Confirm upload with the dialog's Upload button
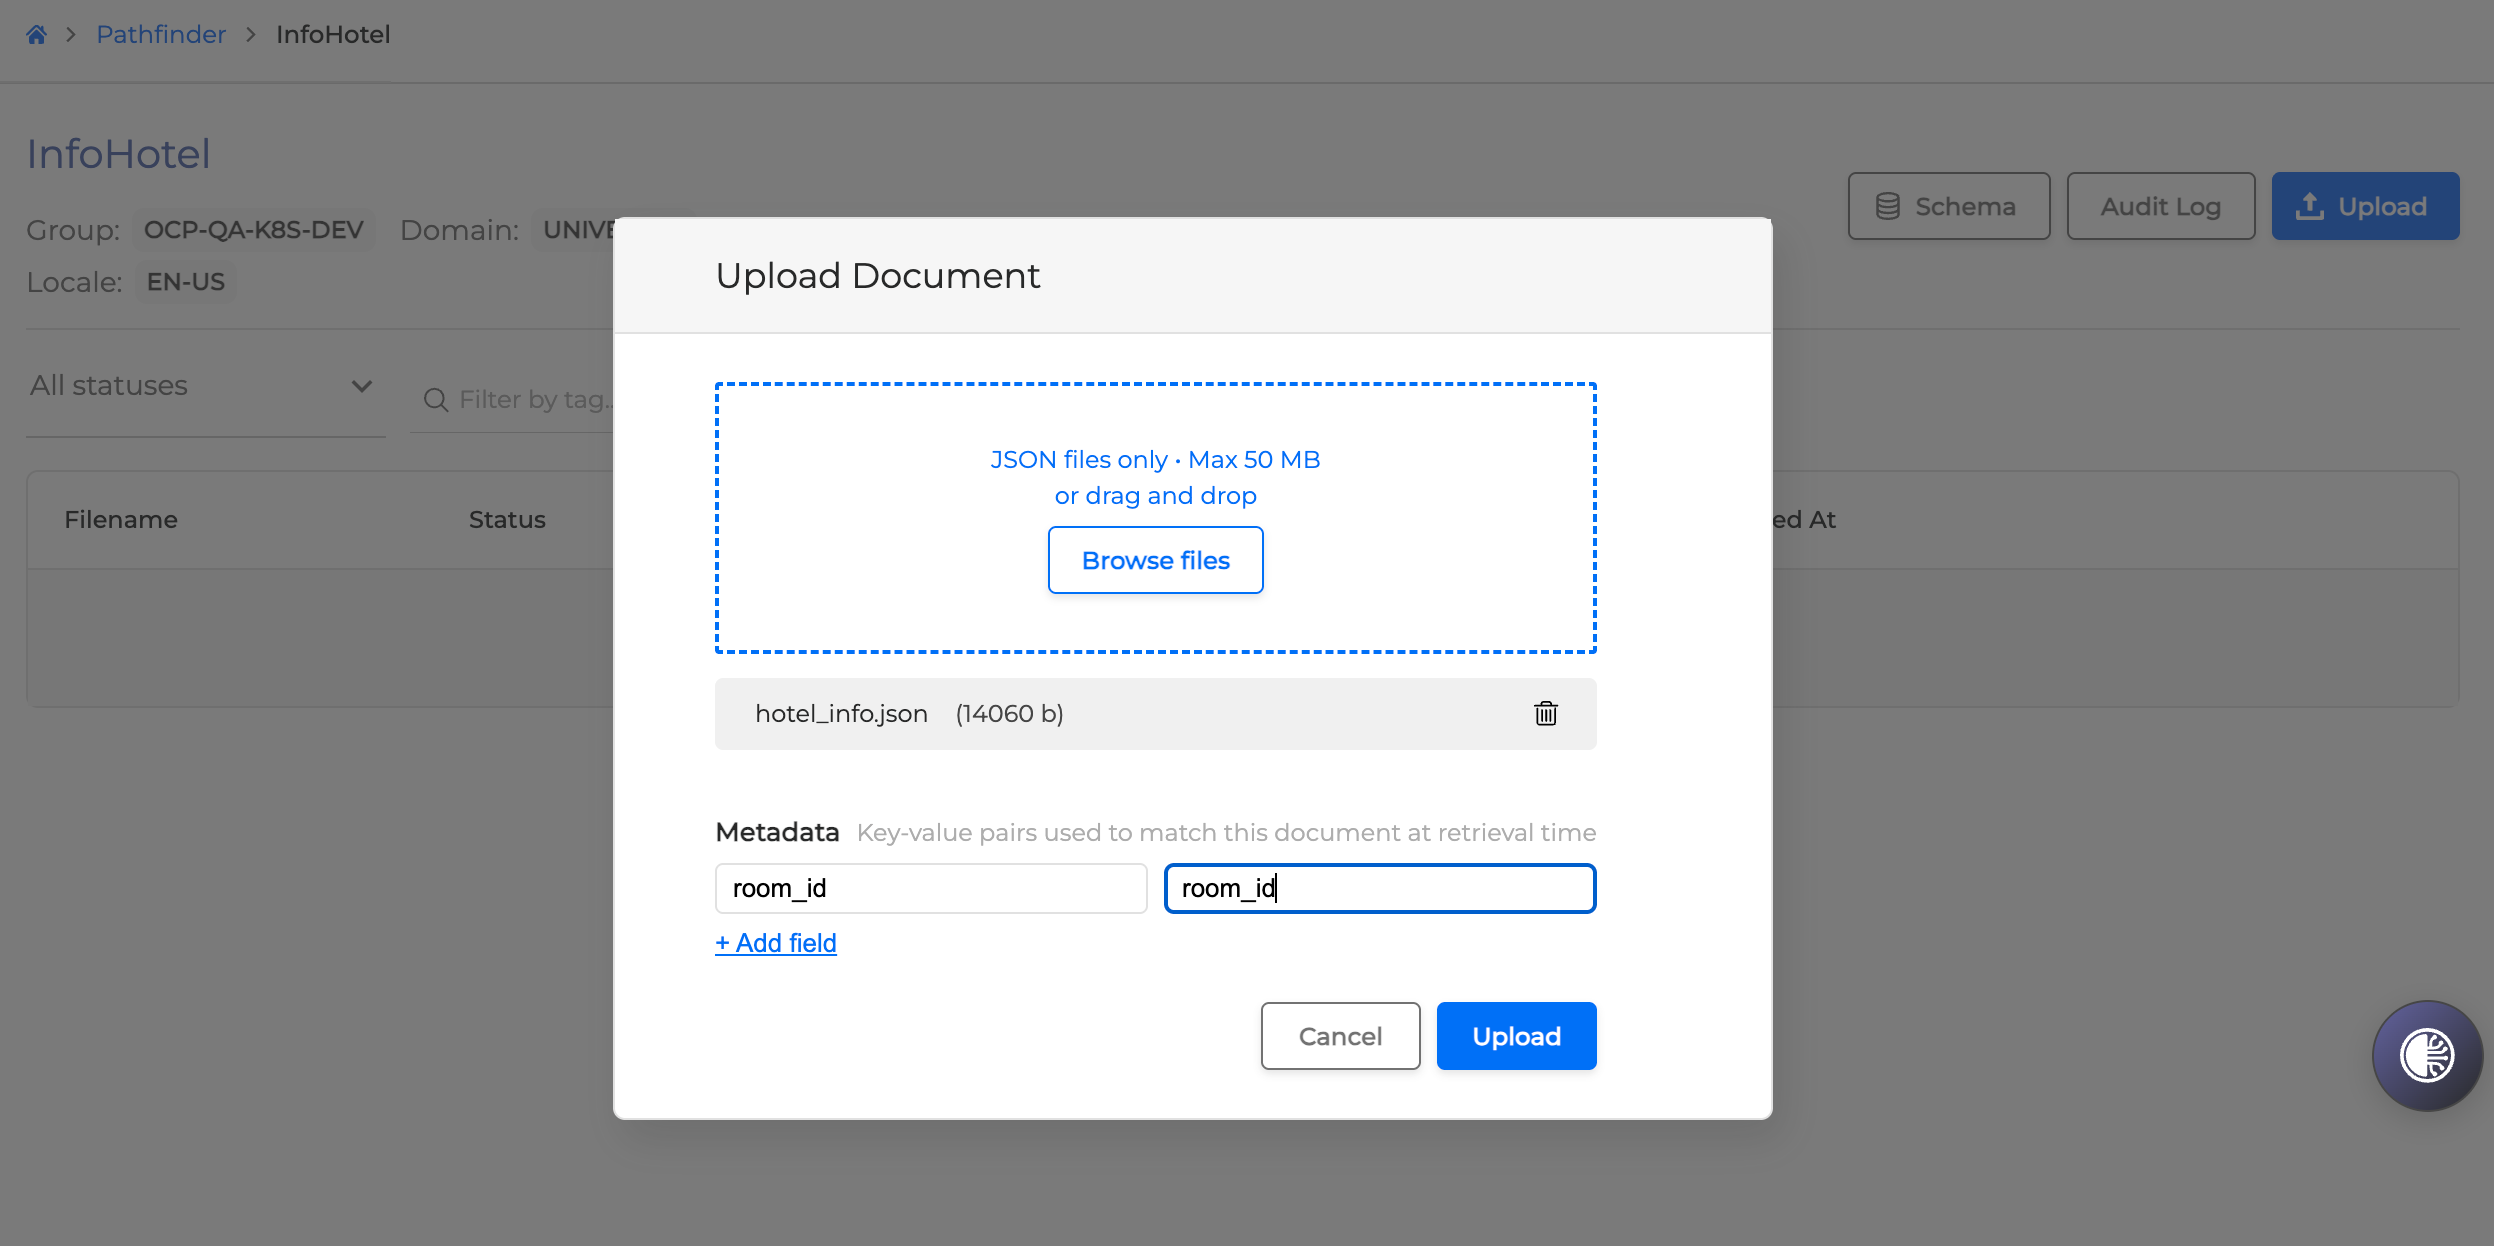This screenshot has height=1246, width=2494. click(x=1515, y=1036)
